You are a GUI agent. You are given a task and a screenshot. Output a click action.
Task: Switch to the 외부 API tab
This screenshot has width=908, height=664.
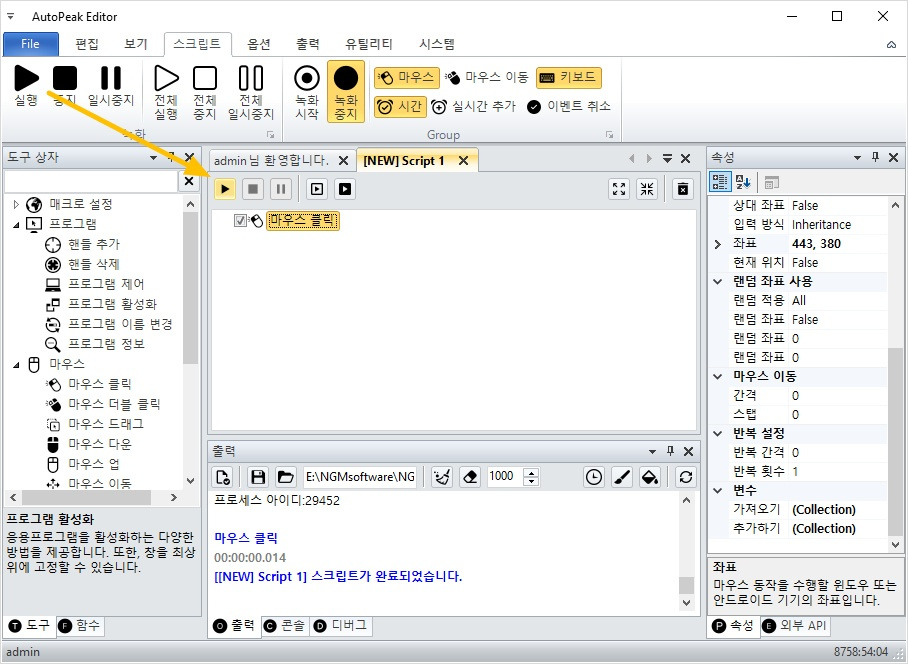pyautogui.click(x=794, y=626)
